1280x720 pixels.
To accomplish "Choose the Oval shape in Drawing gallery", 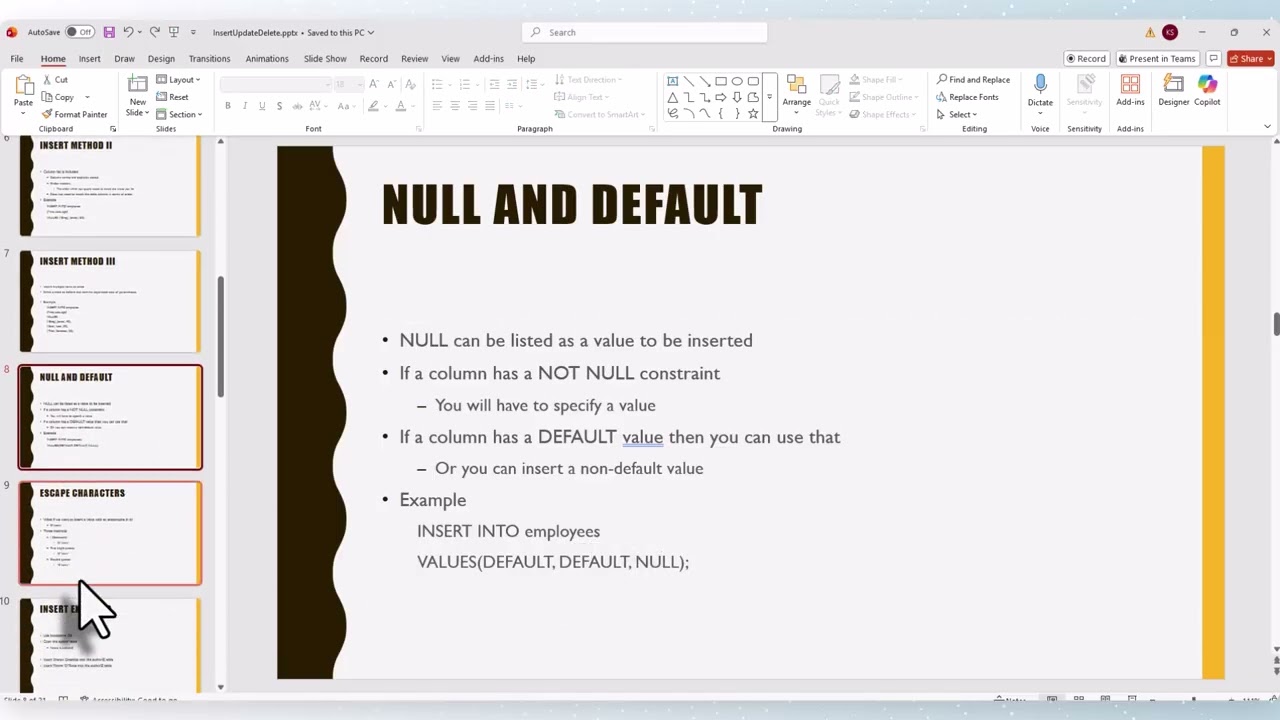I will tap(737, 81).
